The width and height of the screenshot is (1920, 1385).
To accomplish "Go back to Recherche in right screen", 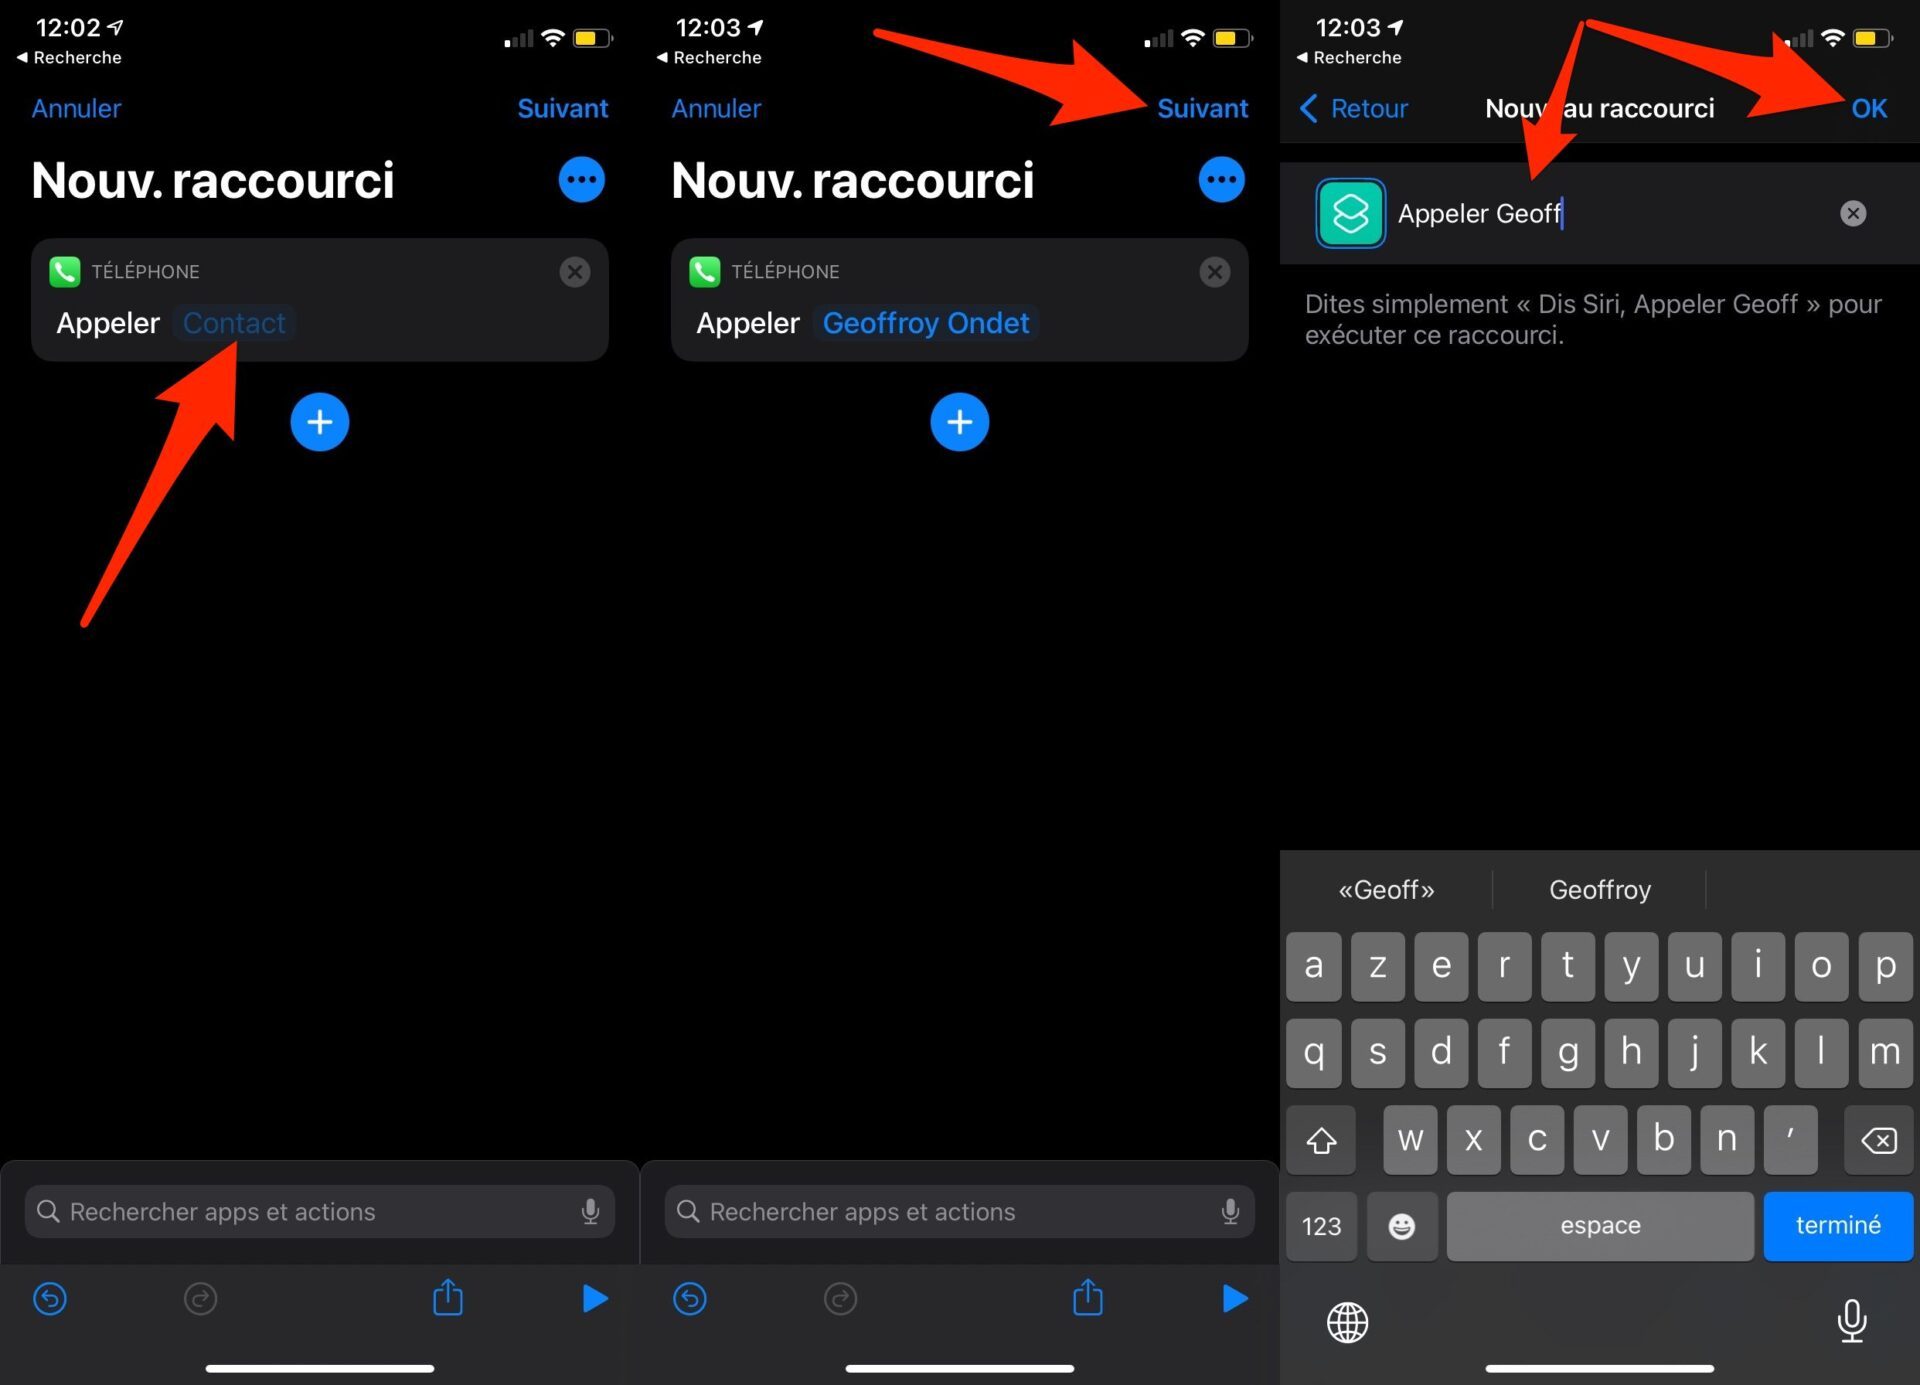I will (1349, 57).
